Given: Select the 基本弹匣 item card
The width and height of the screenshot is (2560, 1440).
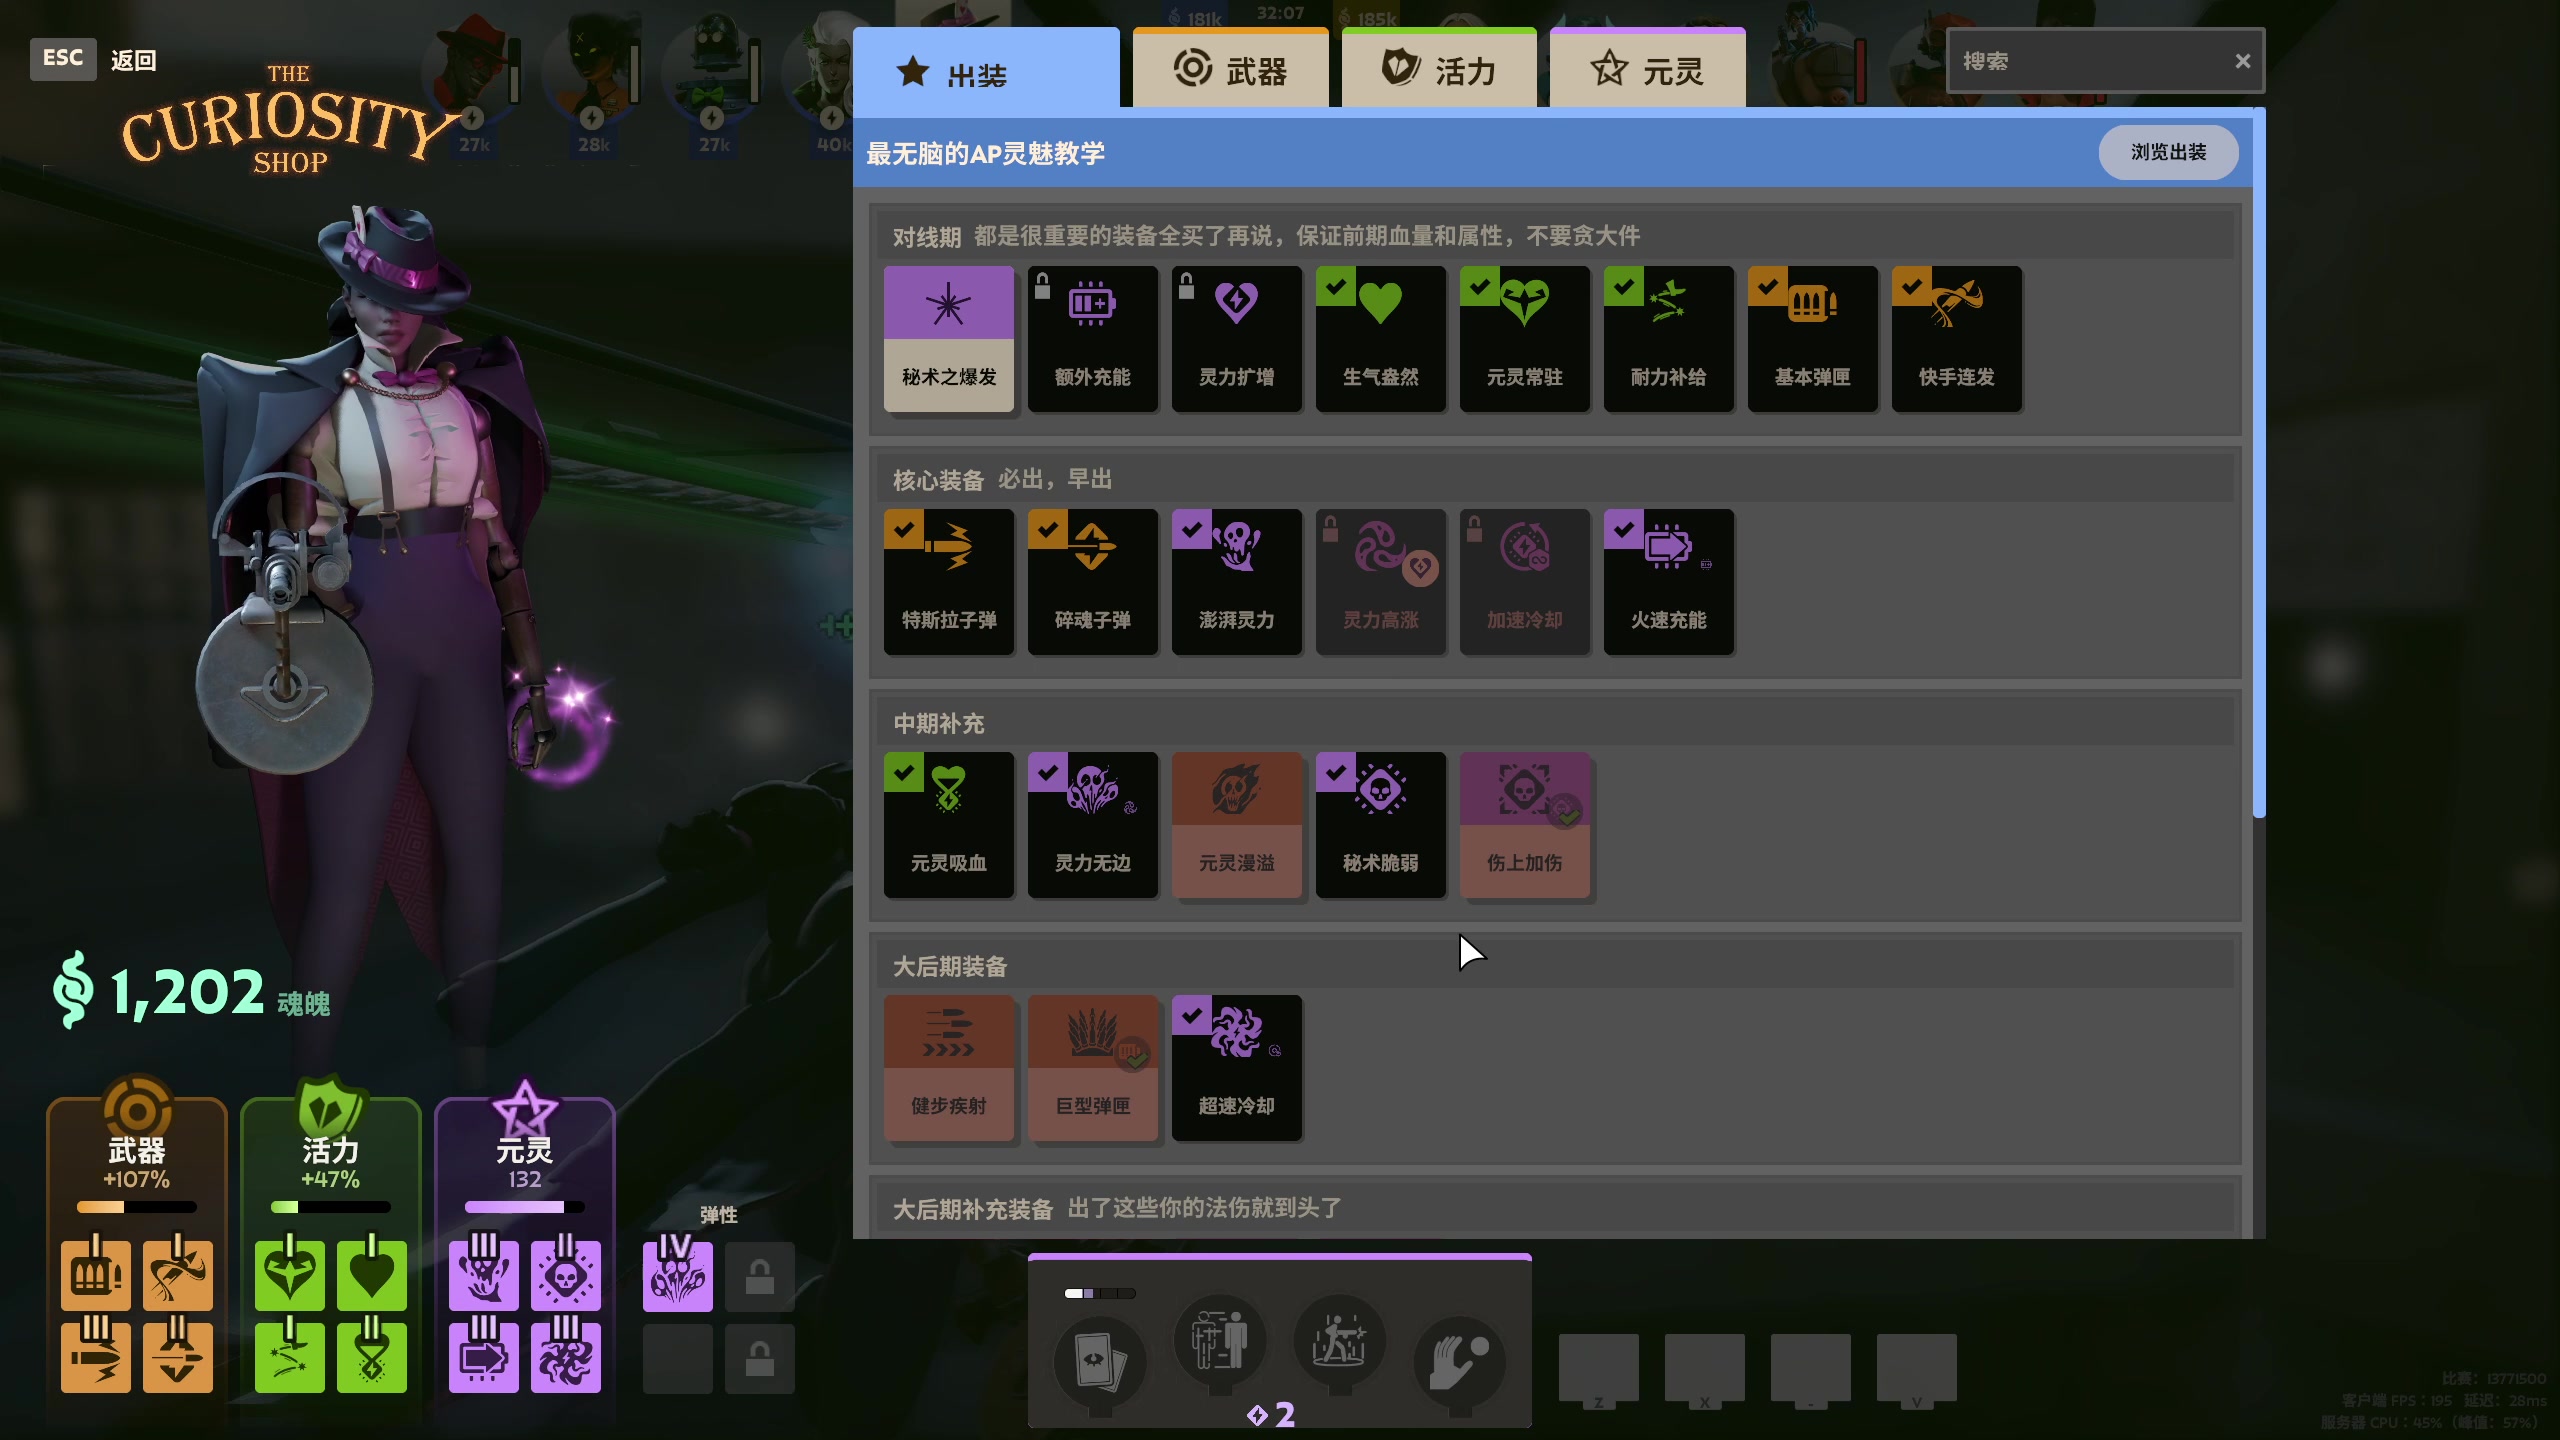Looking at the screenshot, I should [1812, 338].
